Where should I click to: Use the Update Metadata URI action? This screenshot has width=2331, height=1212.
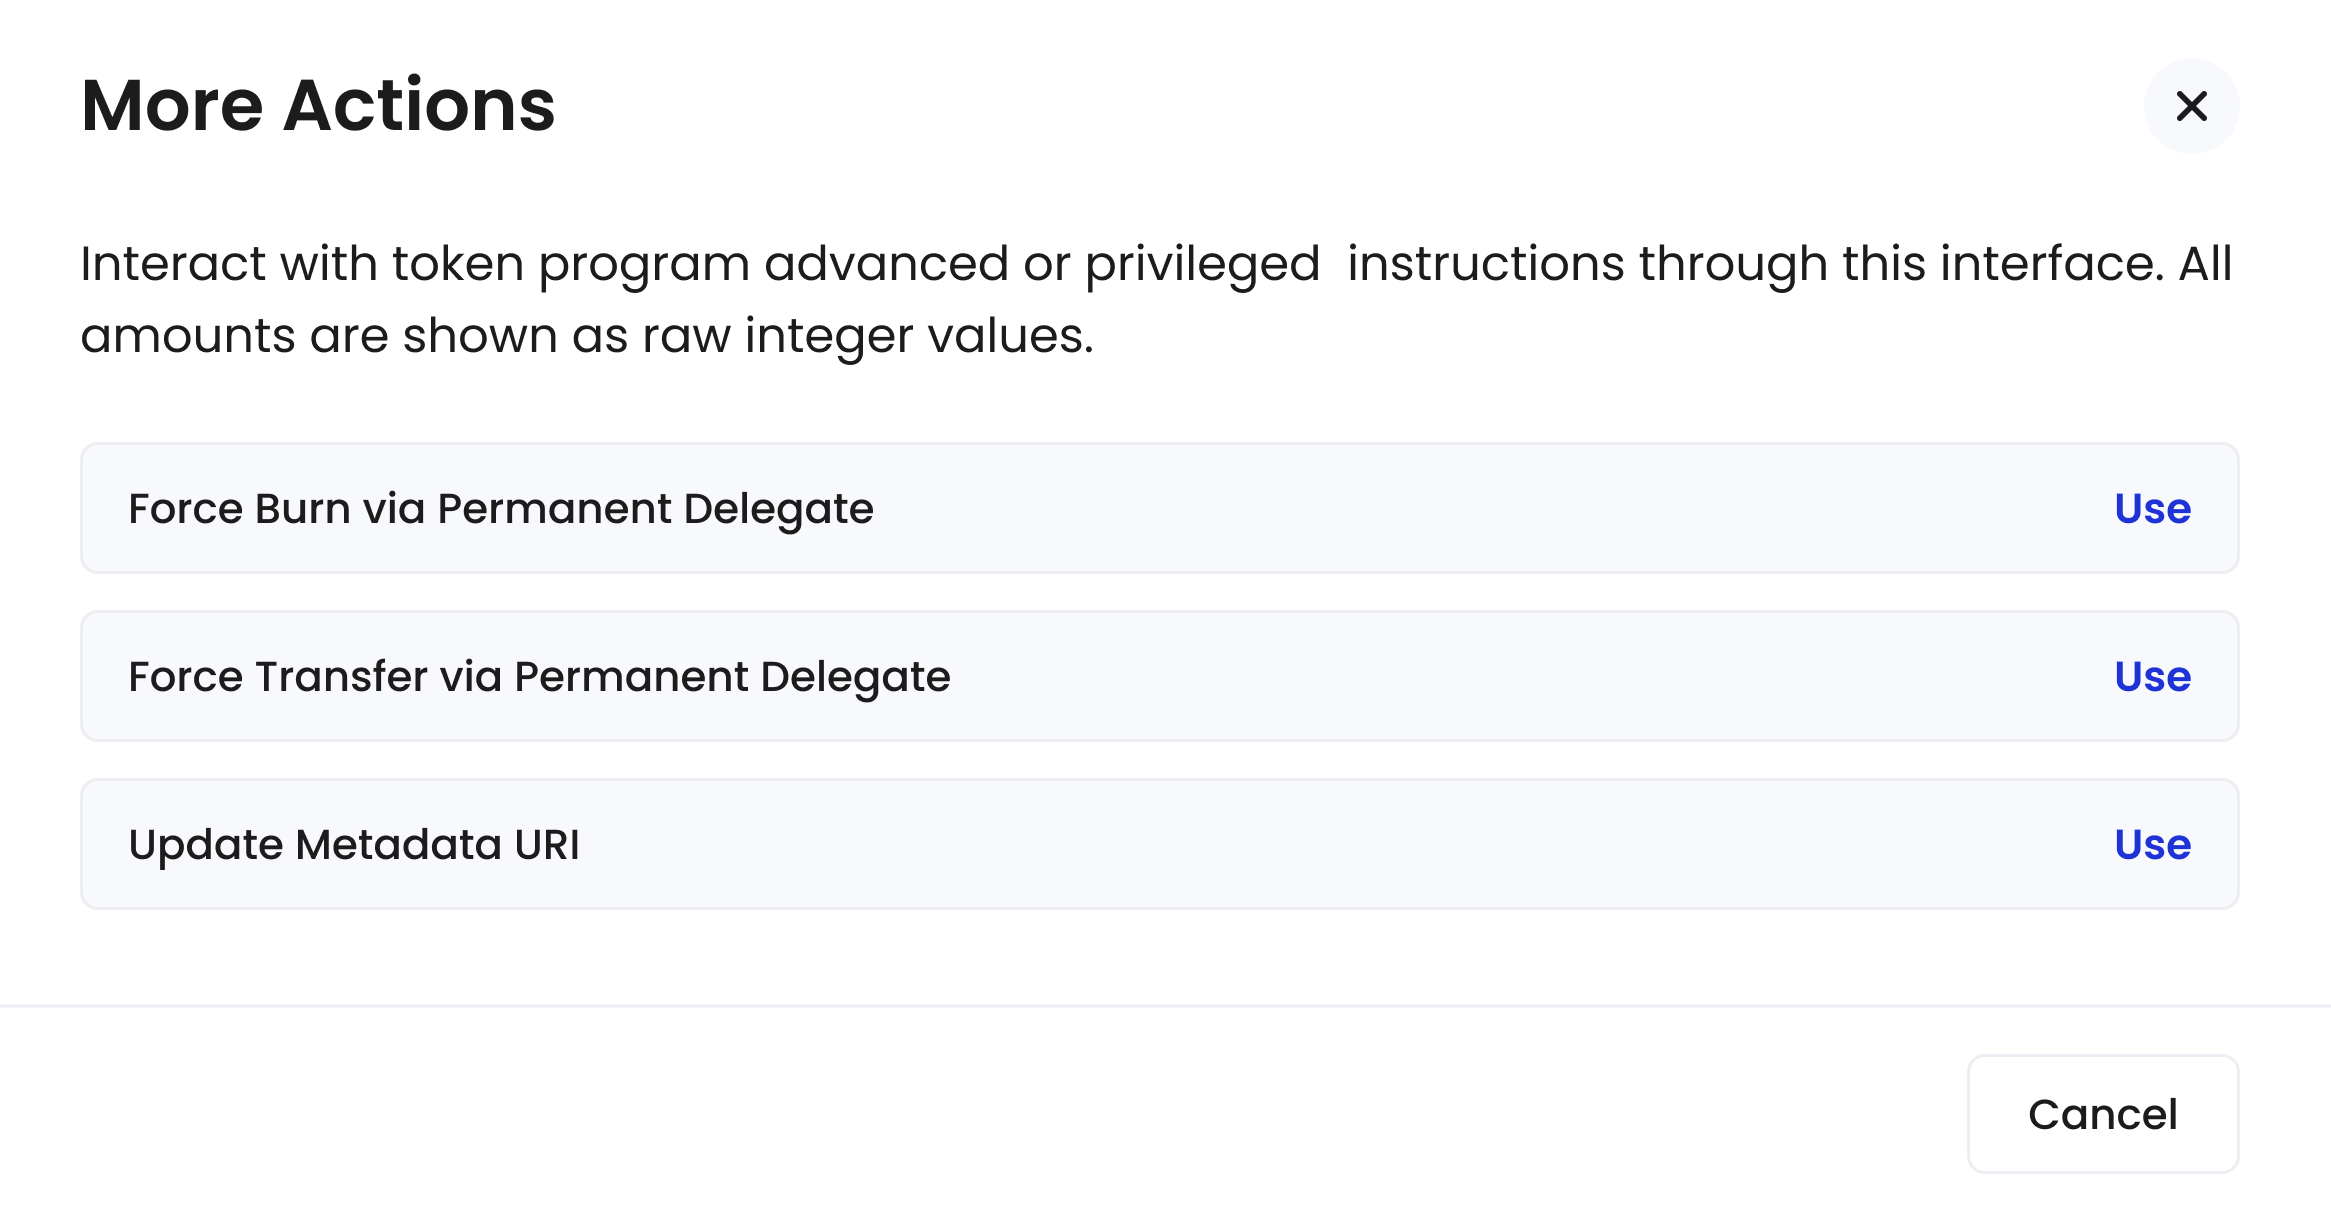(x=2152, y=845)
